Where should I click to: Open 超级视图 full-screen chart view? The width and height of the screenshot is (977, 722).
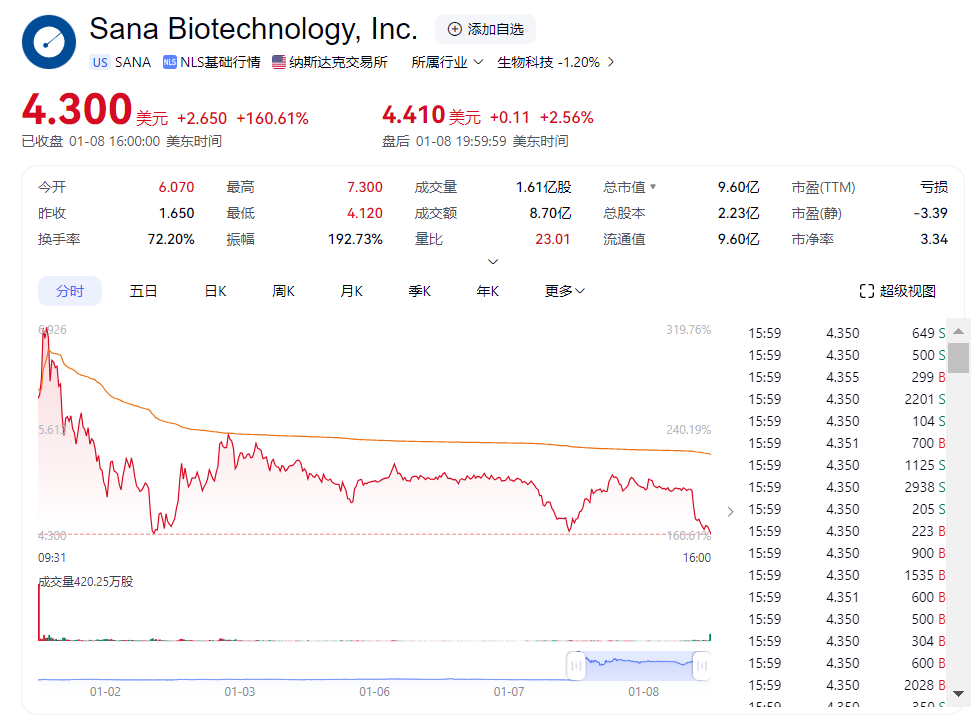point(898,291)
